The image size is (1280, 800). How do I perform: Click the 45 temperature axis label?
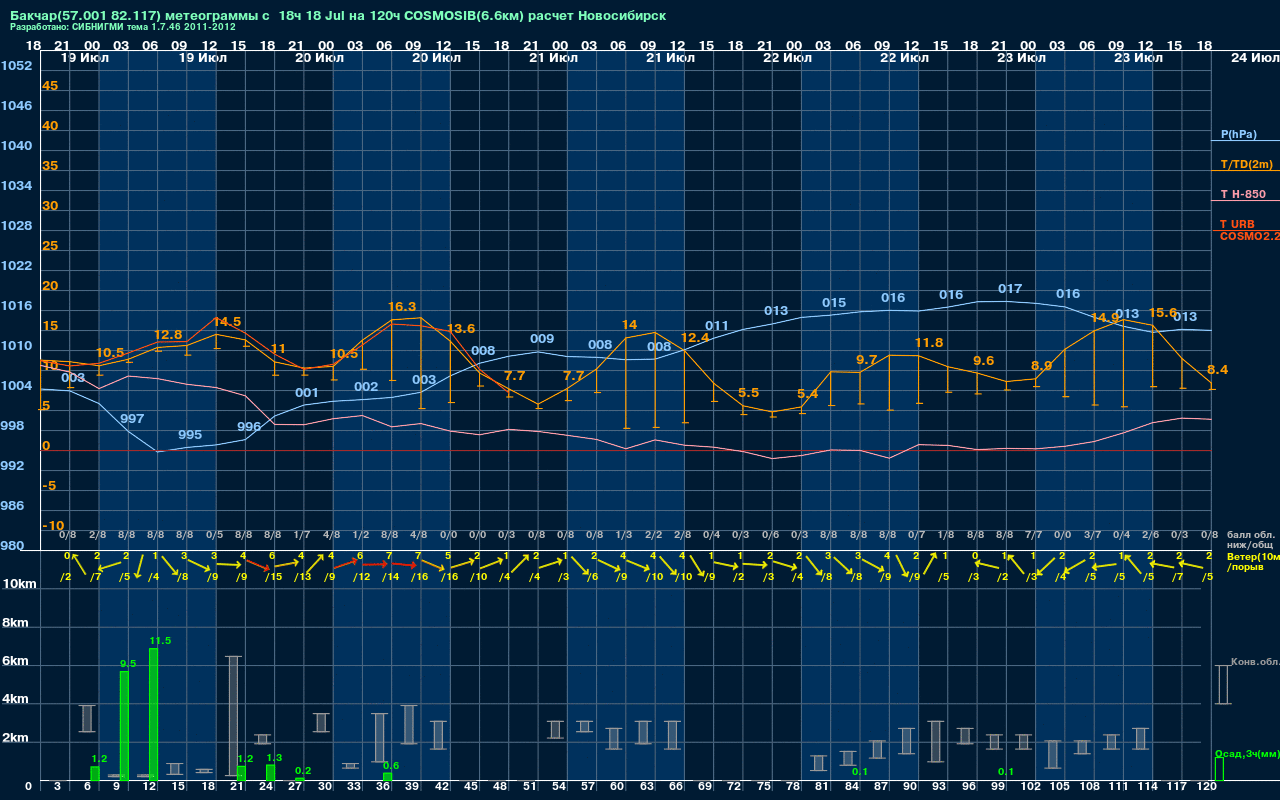point(50,86)
